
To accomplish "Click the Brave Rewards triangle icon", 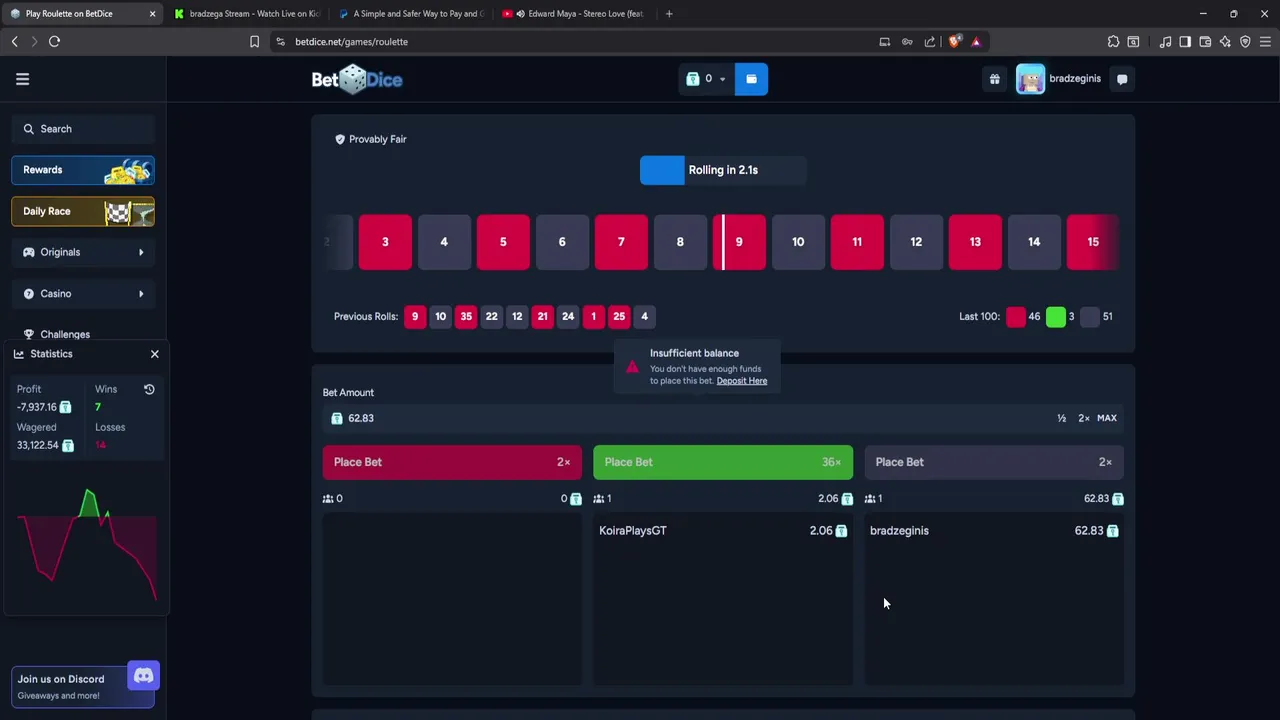I will click(976, 41).
